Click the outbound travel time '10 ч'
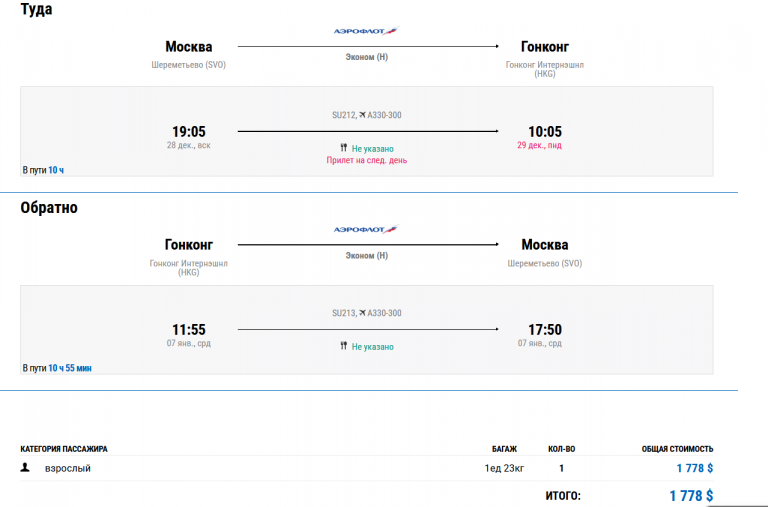The width and height of the screenshot is (768, 507). (56, 170)
